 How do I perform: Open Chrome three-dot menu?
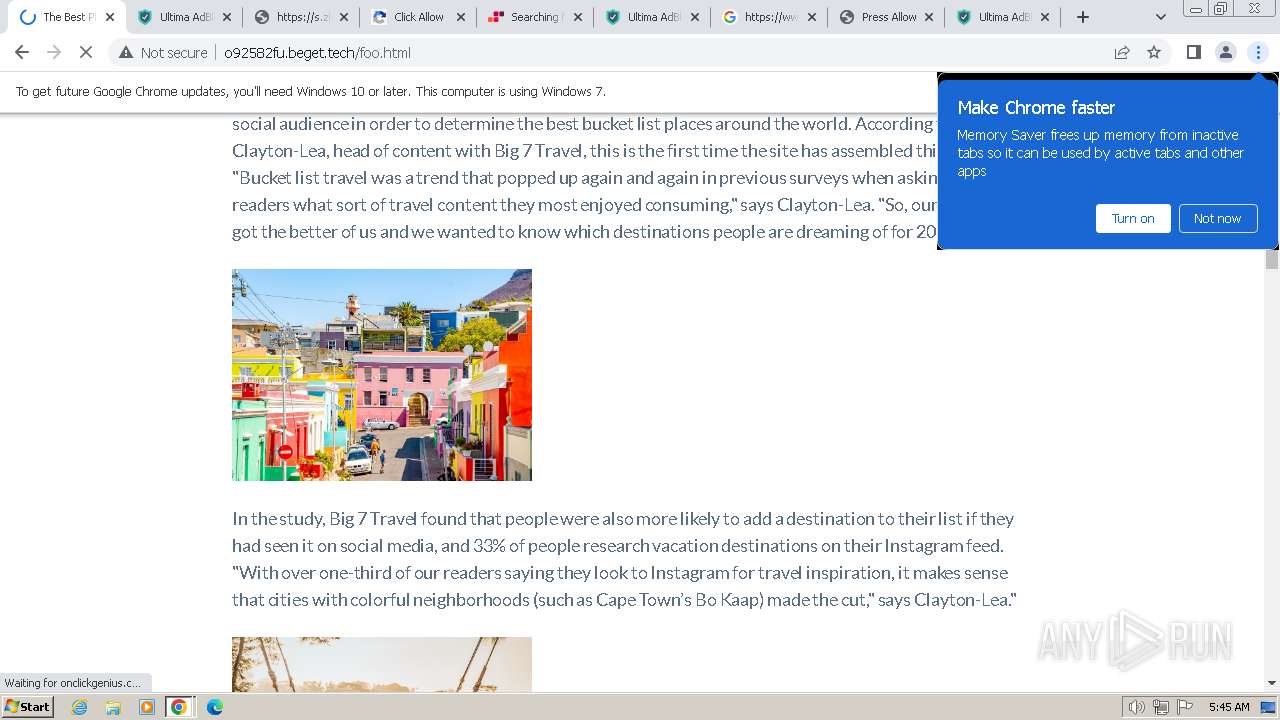tap(1258, 52)
